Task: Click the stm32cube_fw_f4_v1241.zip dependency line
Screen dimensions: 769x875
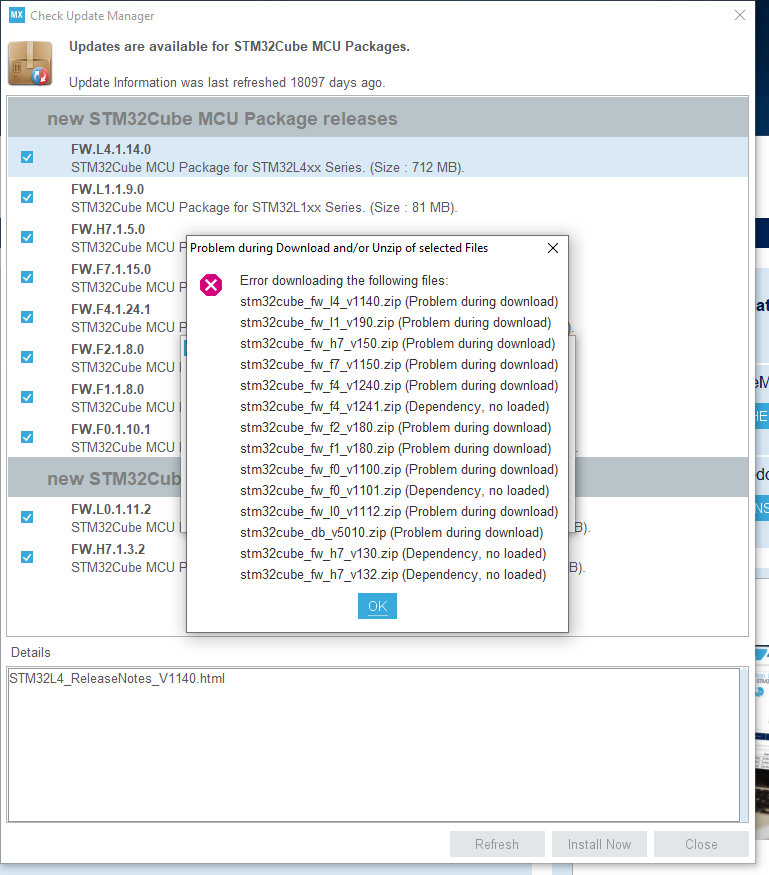Action: tap(395, 407)
